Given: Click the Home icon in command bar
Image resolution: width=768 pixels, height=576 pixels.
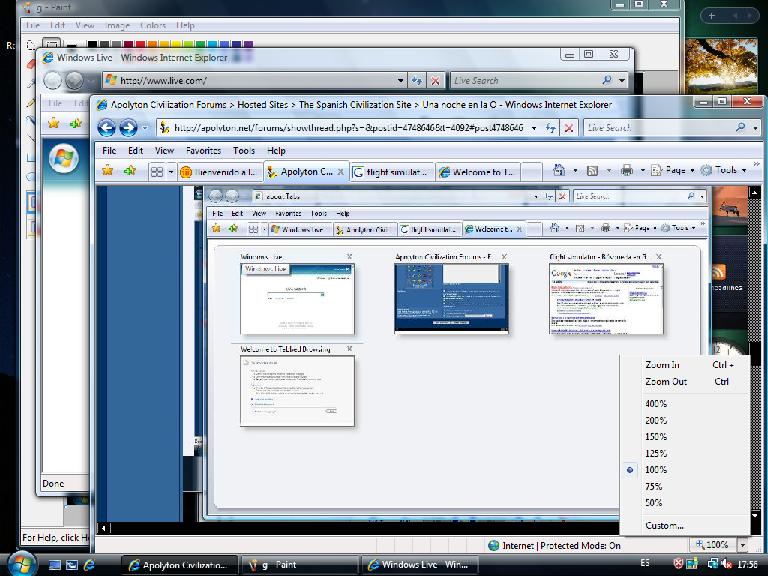Looking at the screenshot, I should (x=560, y=171).
